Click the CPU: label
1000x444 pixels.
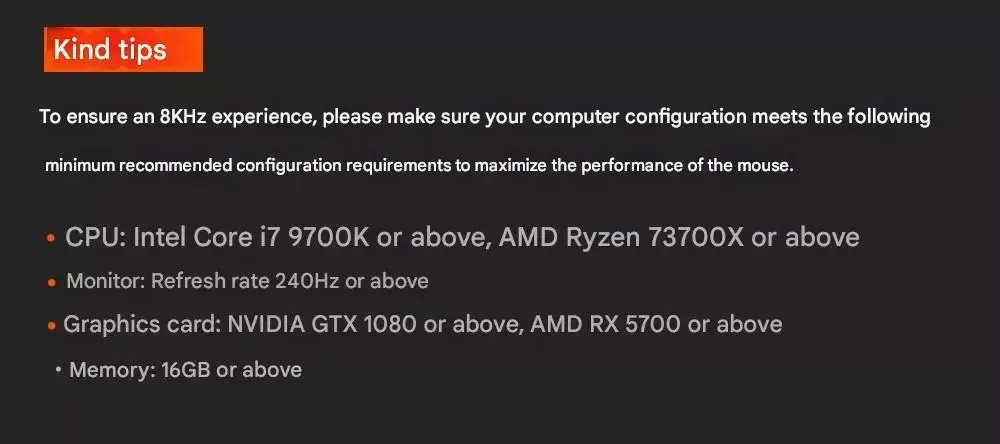click(96, 237)
